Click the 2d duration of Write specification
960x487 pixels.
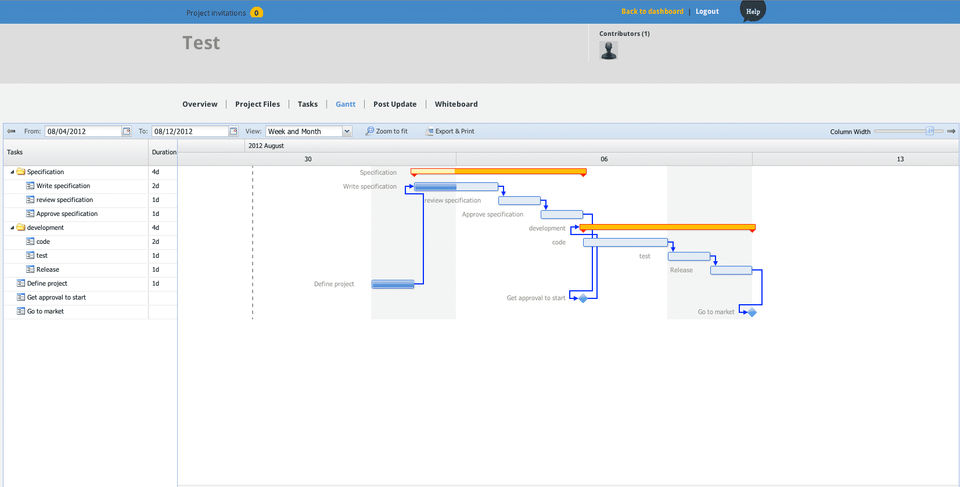(x=156, y=186)
